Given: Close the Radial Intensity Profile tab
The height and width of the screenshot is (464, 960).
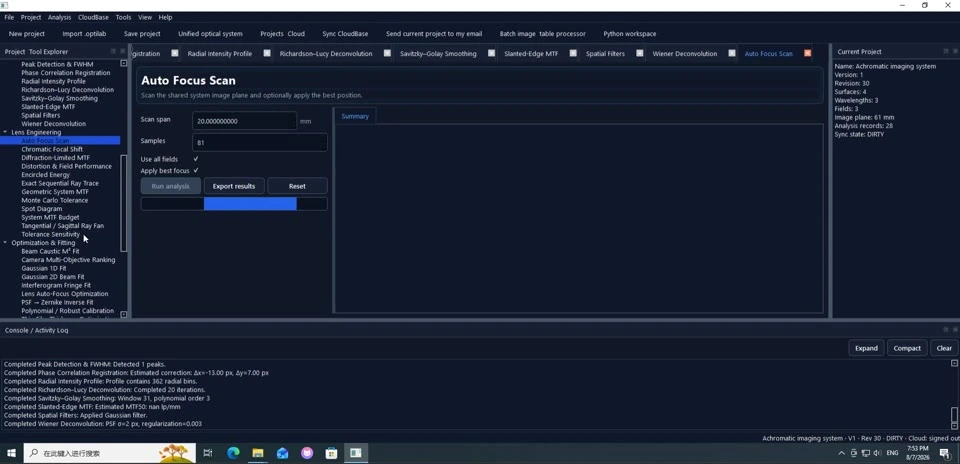Looking at the screenshot, I should pyautogui.click(x=267, y=53).
